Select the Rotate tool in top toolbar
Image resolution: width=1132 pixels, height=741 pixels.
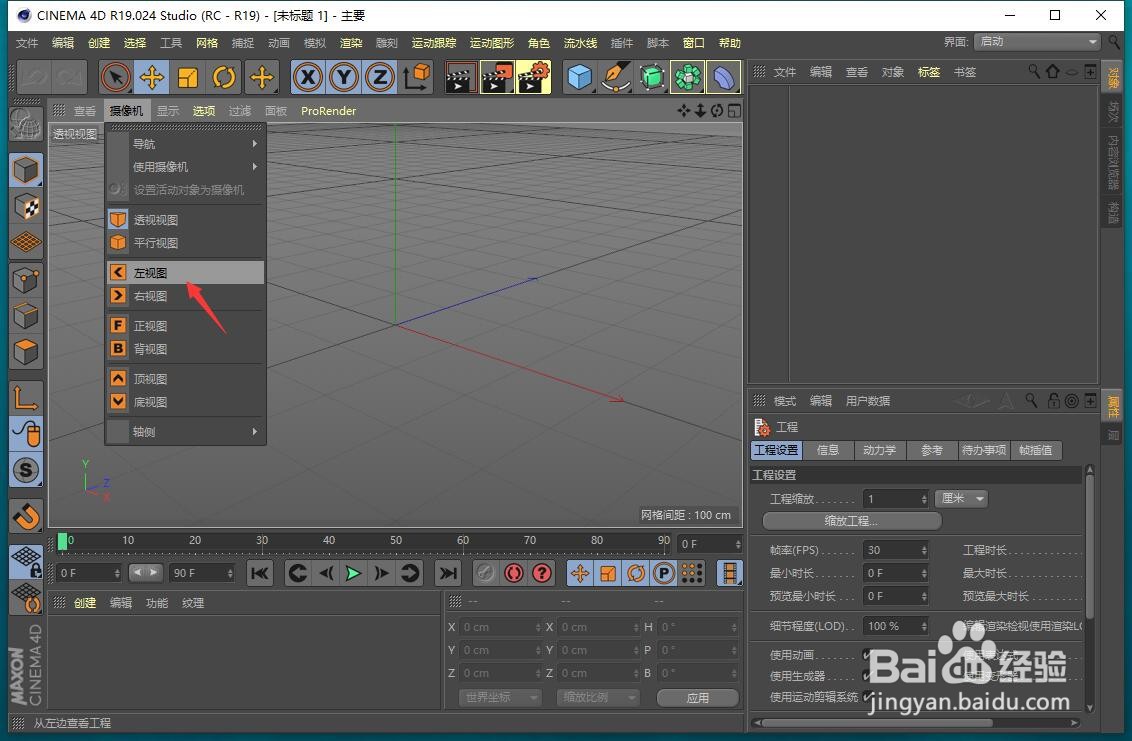pyautogui.click(x=224, y=77)
